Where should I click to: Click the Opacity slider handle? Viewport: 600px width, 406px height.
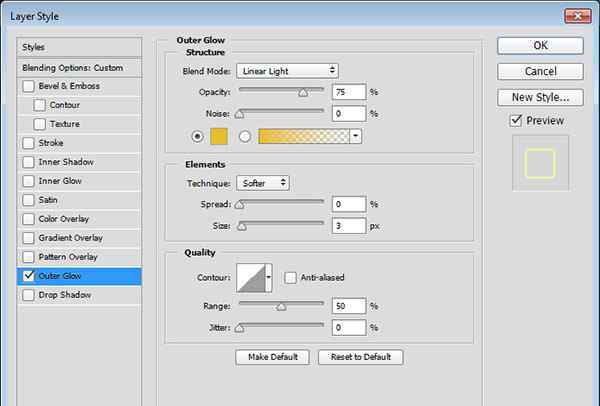click(x=303, y=93)
